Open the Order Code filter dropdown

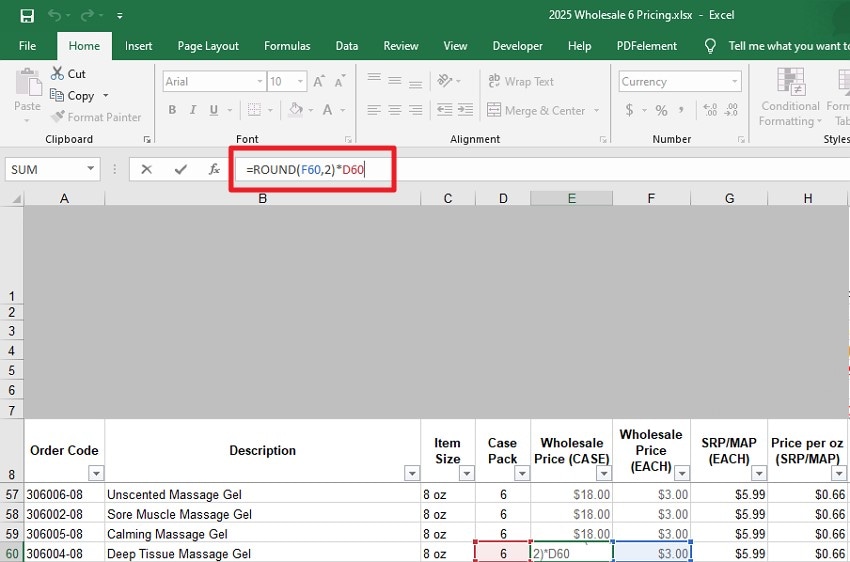click(x=96, y=474)
